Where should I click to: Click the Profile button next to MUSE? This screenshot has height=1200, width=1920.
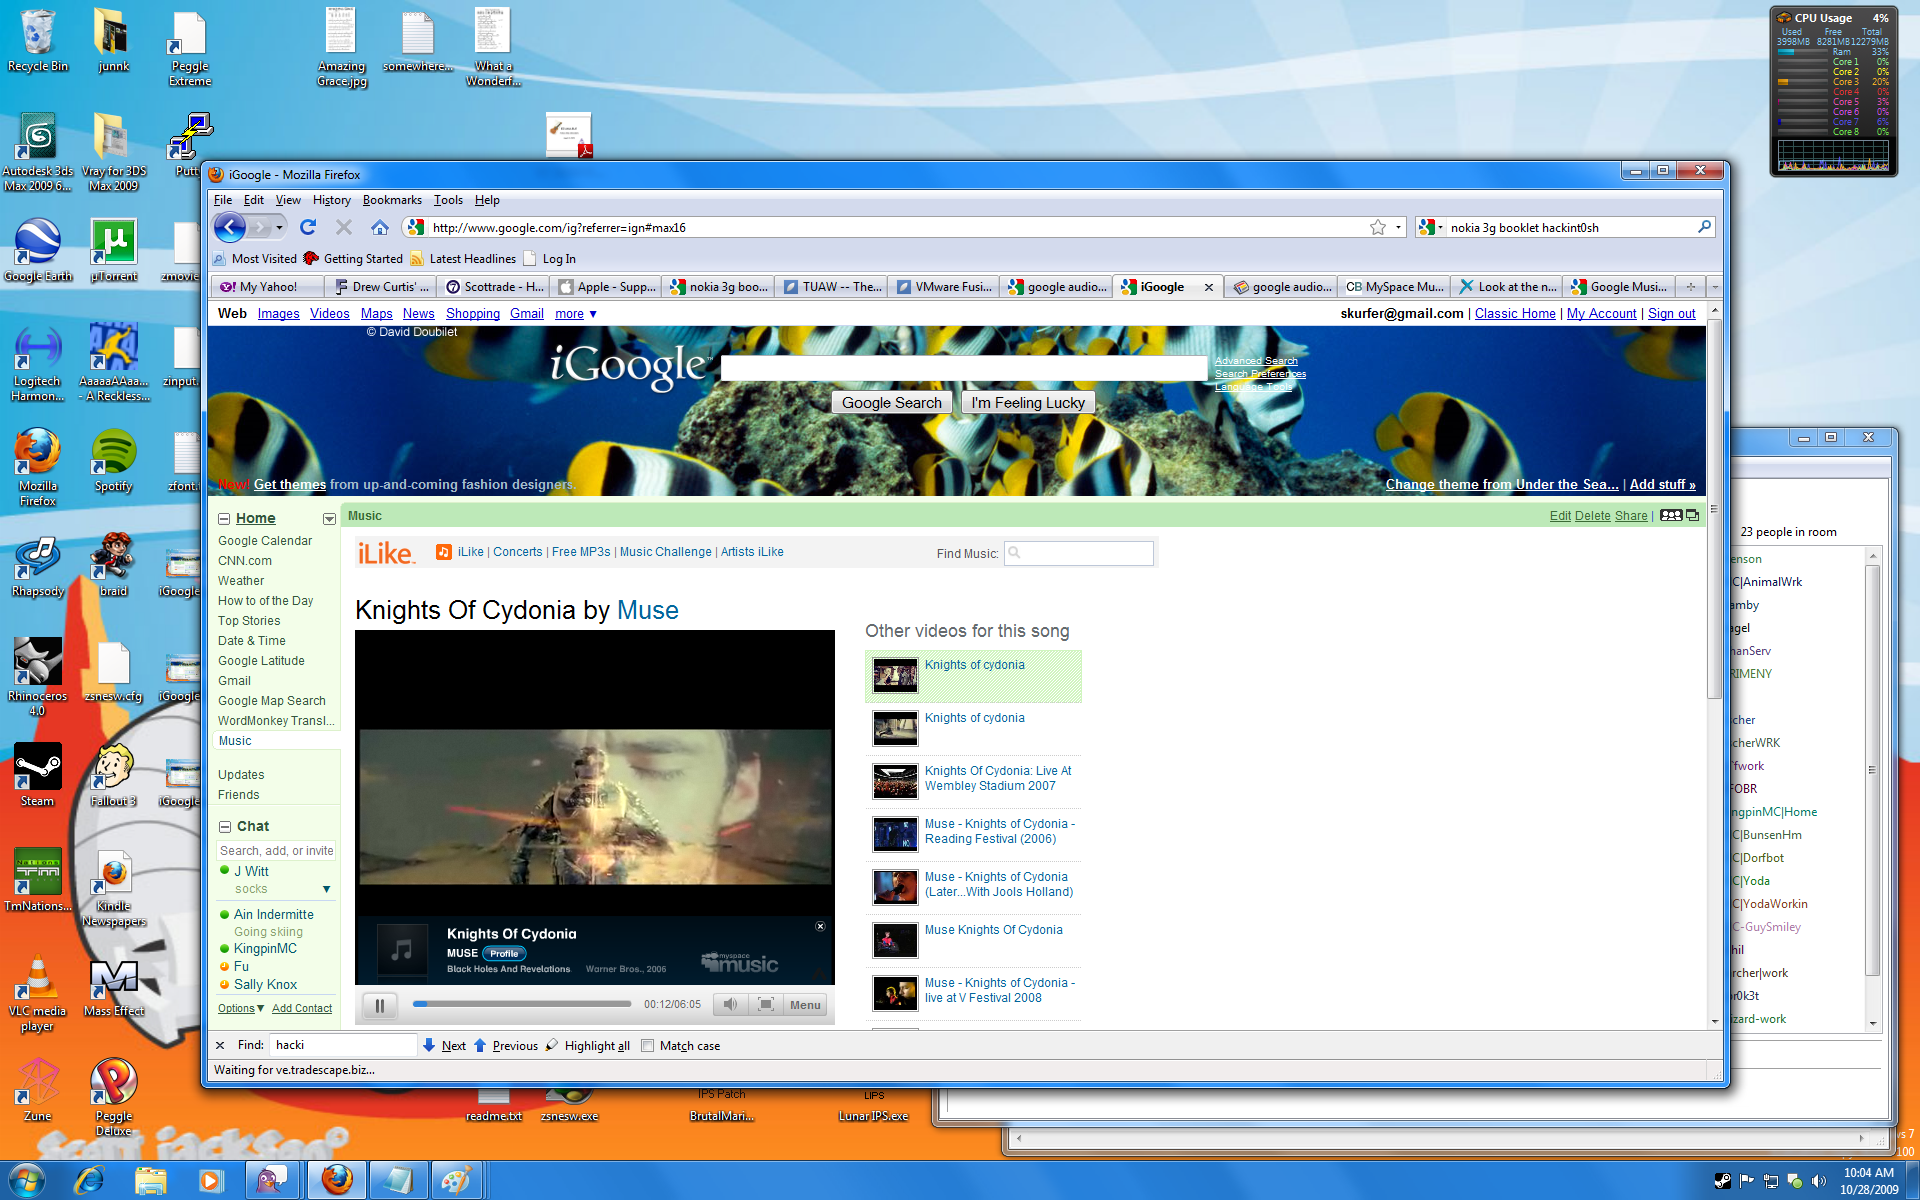(x=504, y=953)
